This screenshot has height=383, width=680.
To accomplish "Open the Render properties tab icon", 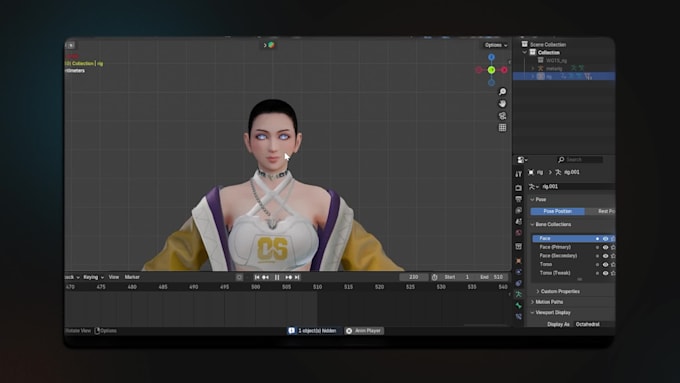I will point(519,188).
